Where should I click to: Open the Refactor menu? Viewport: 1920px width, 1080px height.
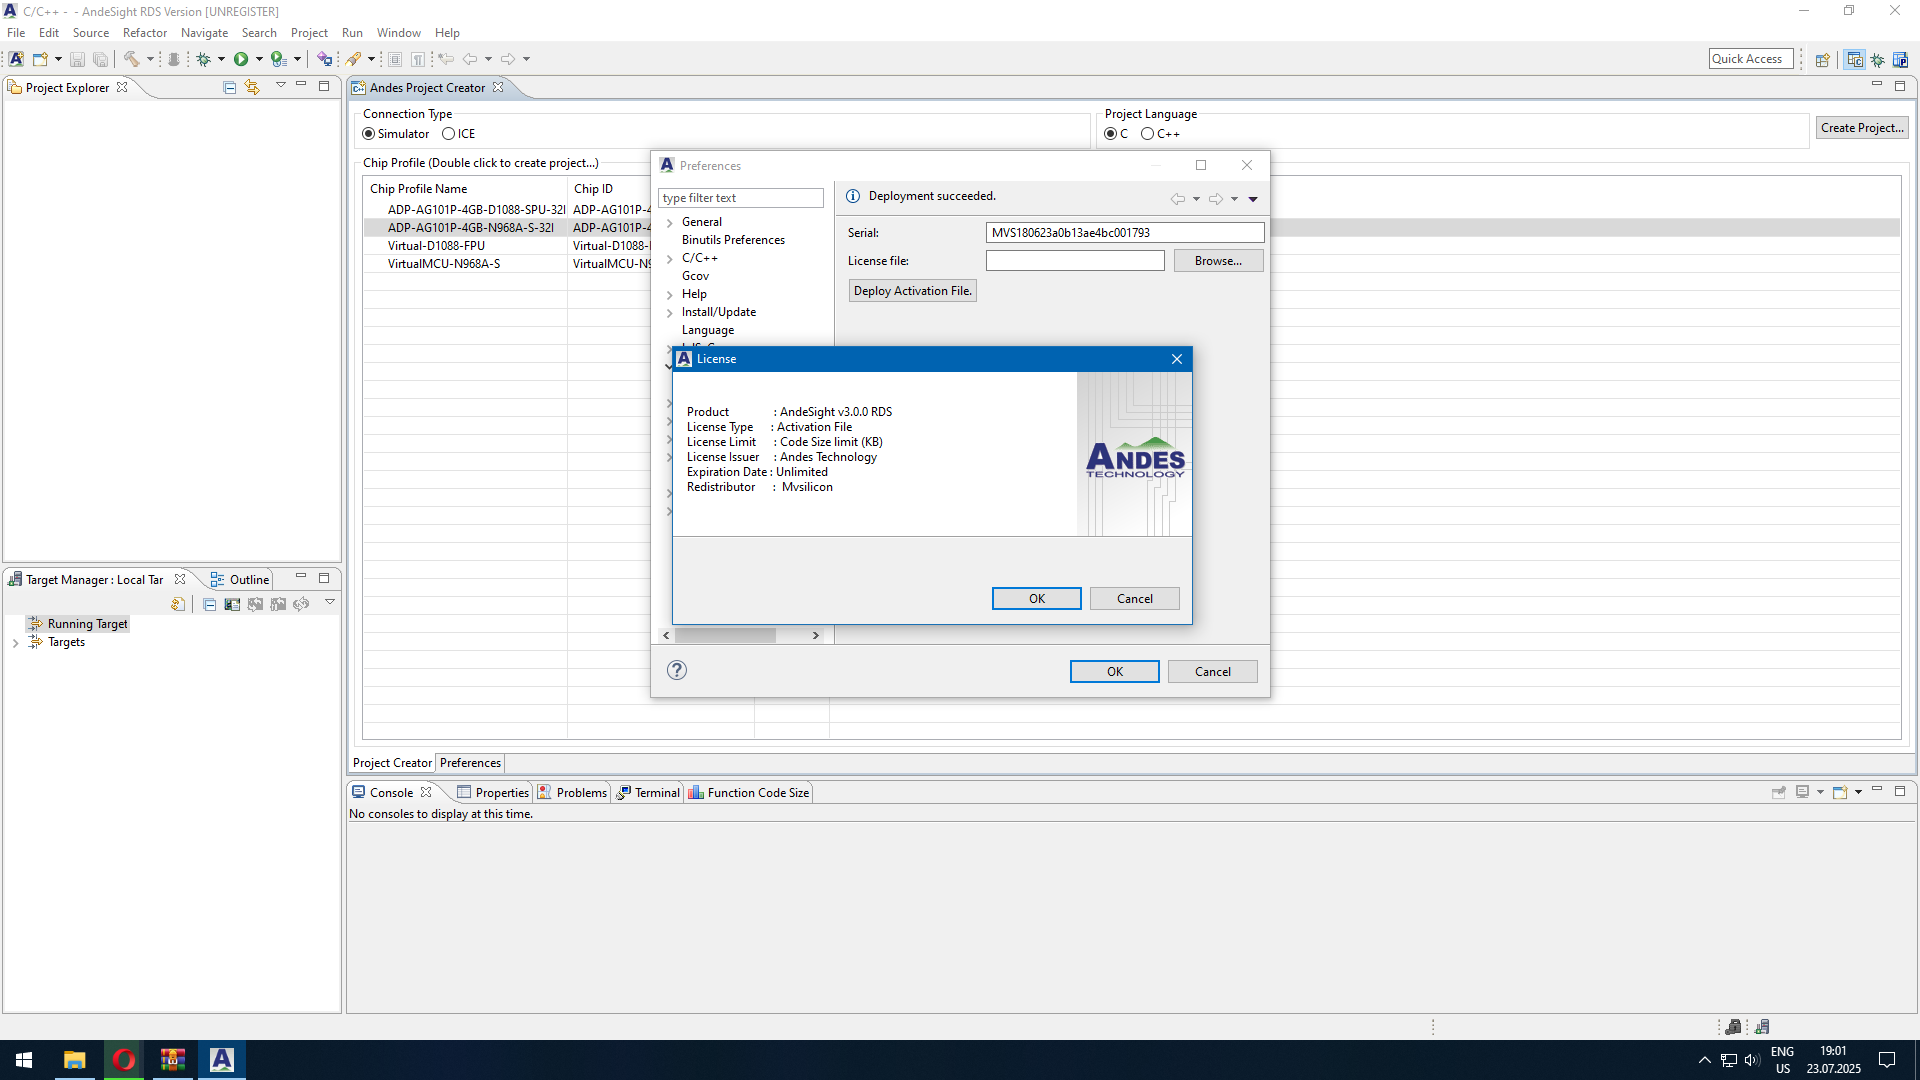[x=145, y=33]
